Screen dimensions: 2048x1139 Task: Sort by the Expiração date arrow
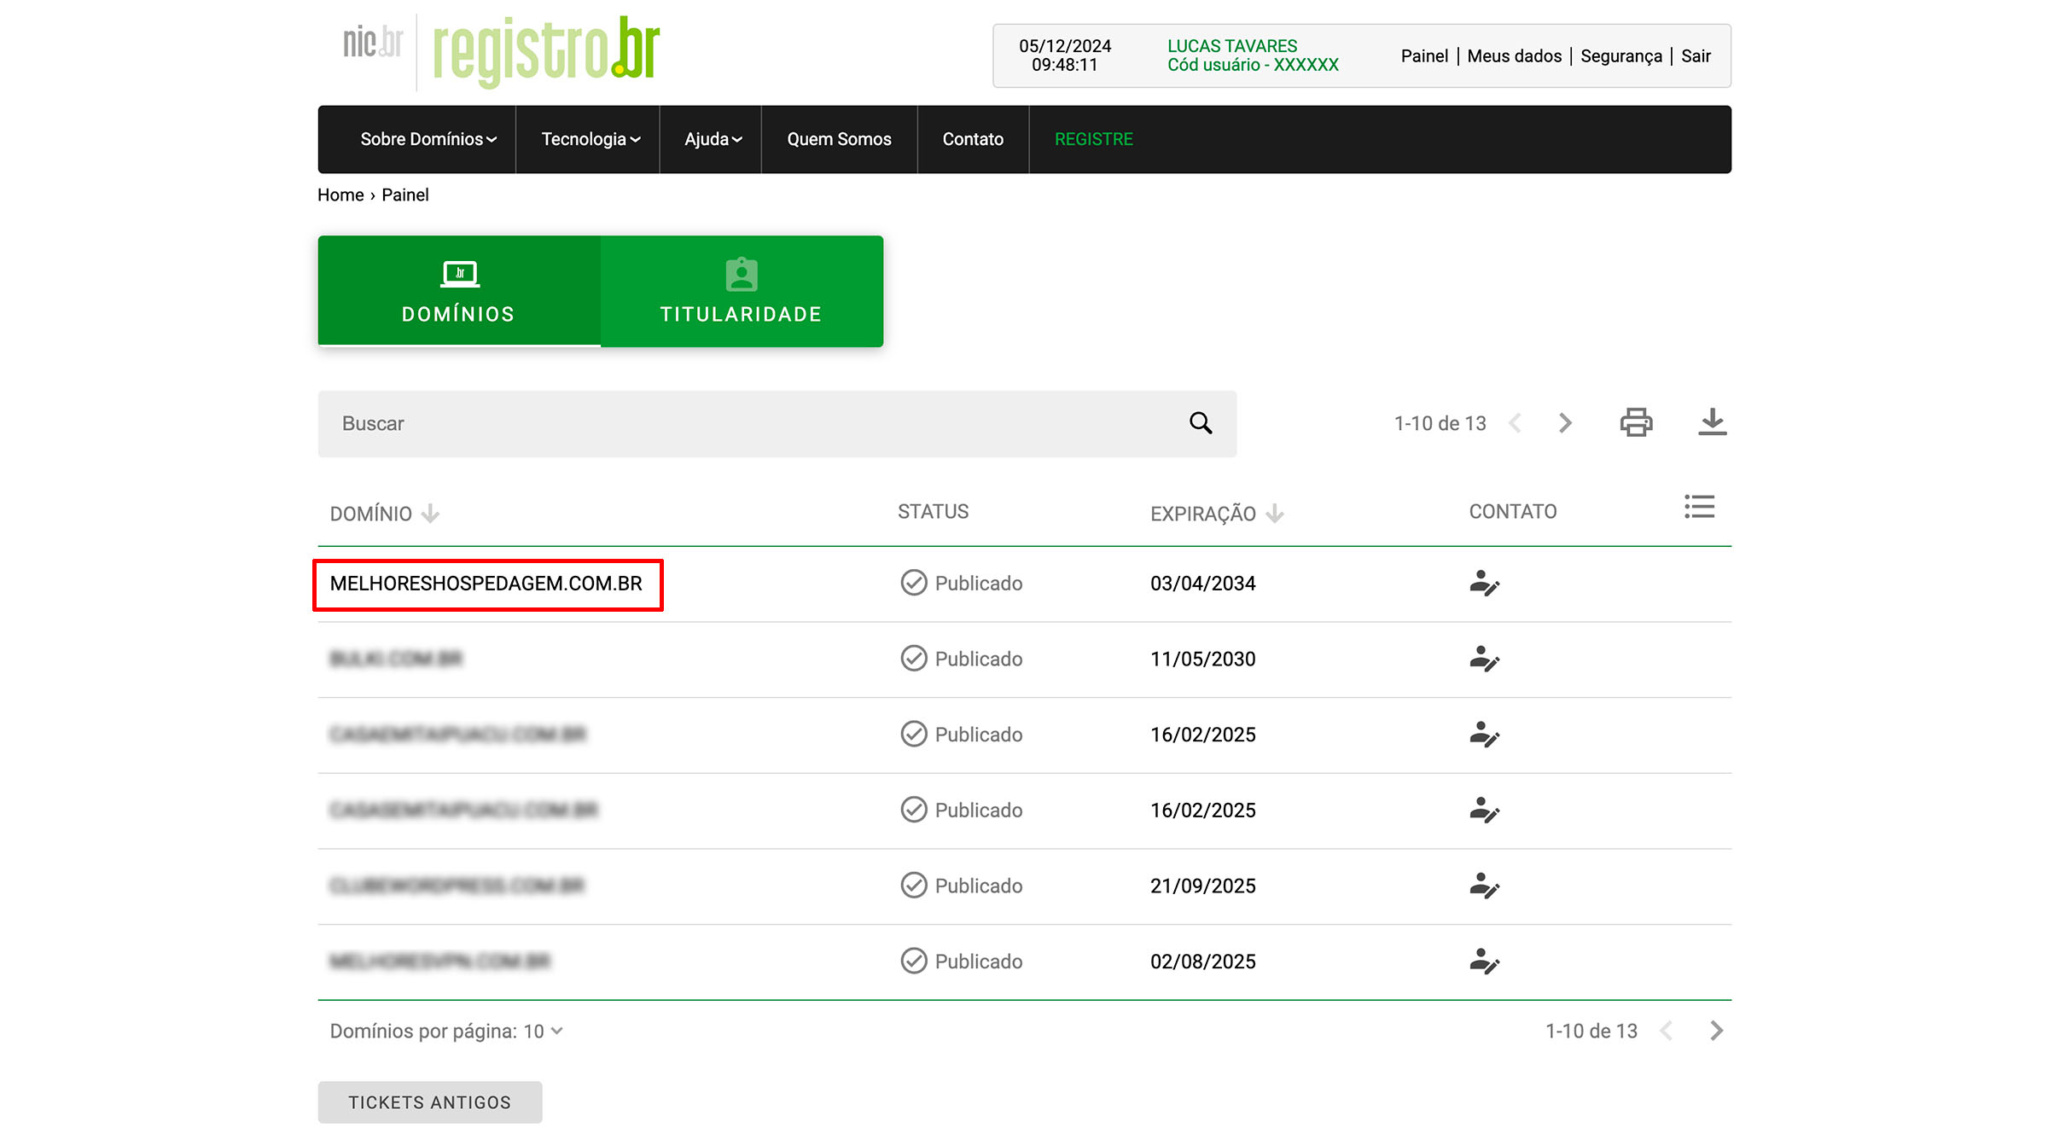pyautogui.click(x=1274, y=513)
